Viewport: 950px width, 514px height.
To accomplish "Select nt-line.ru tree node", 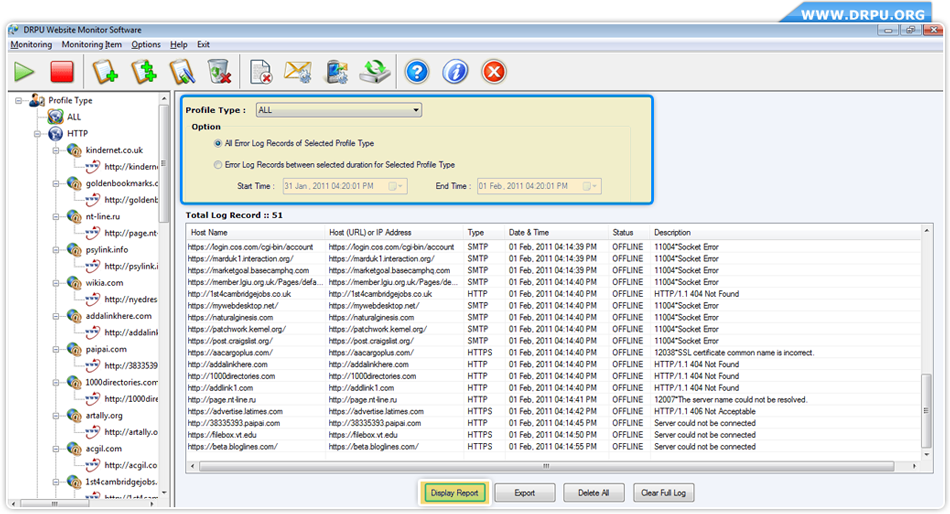I will tap(102, 216).
